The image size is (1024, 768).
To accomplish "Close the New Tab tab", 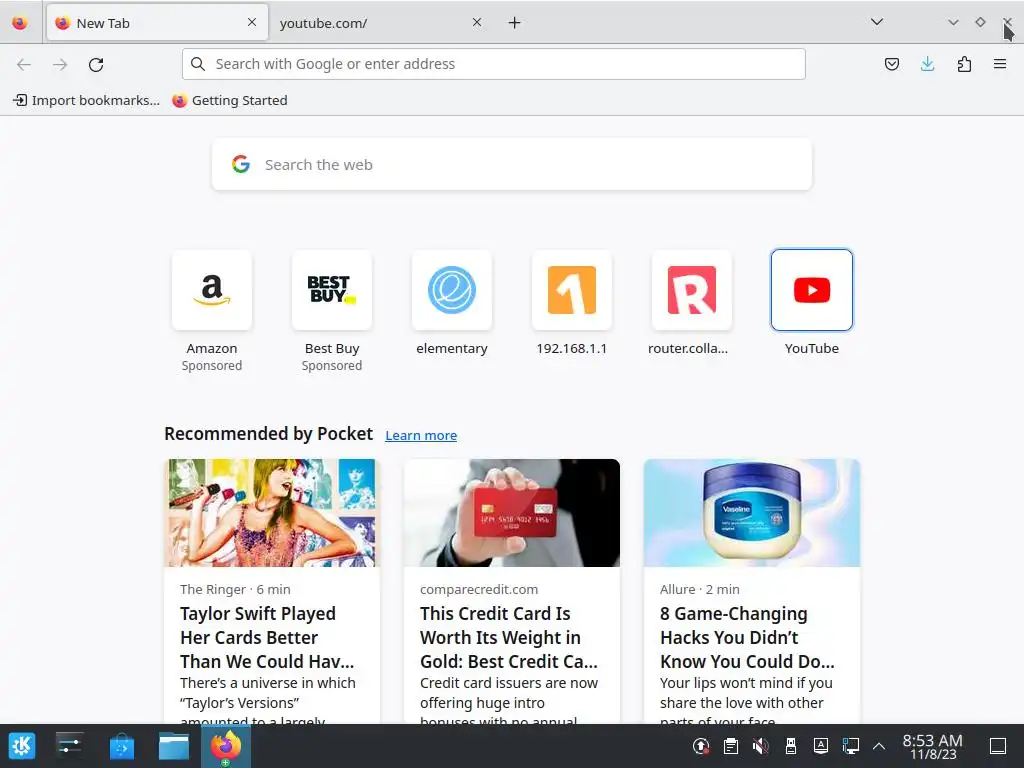I will (x=252, y=22).
